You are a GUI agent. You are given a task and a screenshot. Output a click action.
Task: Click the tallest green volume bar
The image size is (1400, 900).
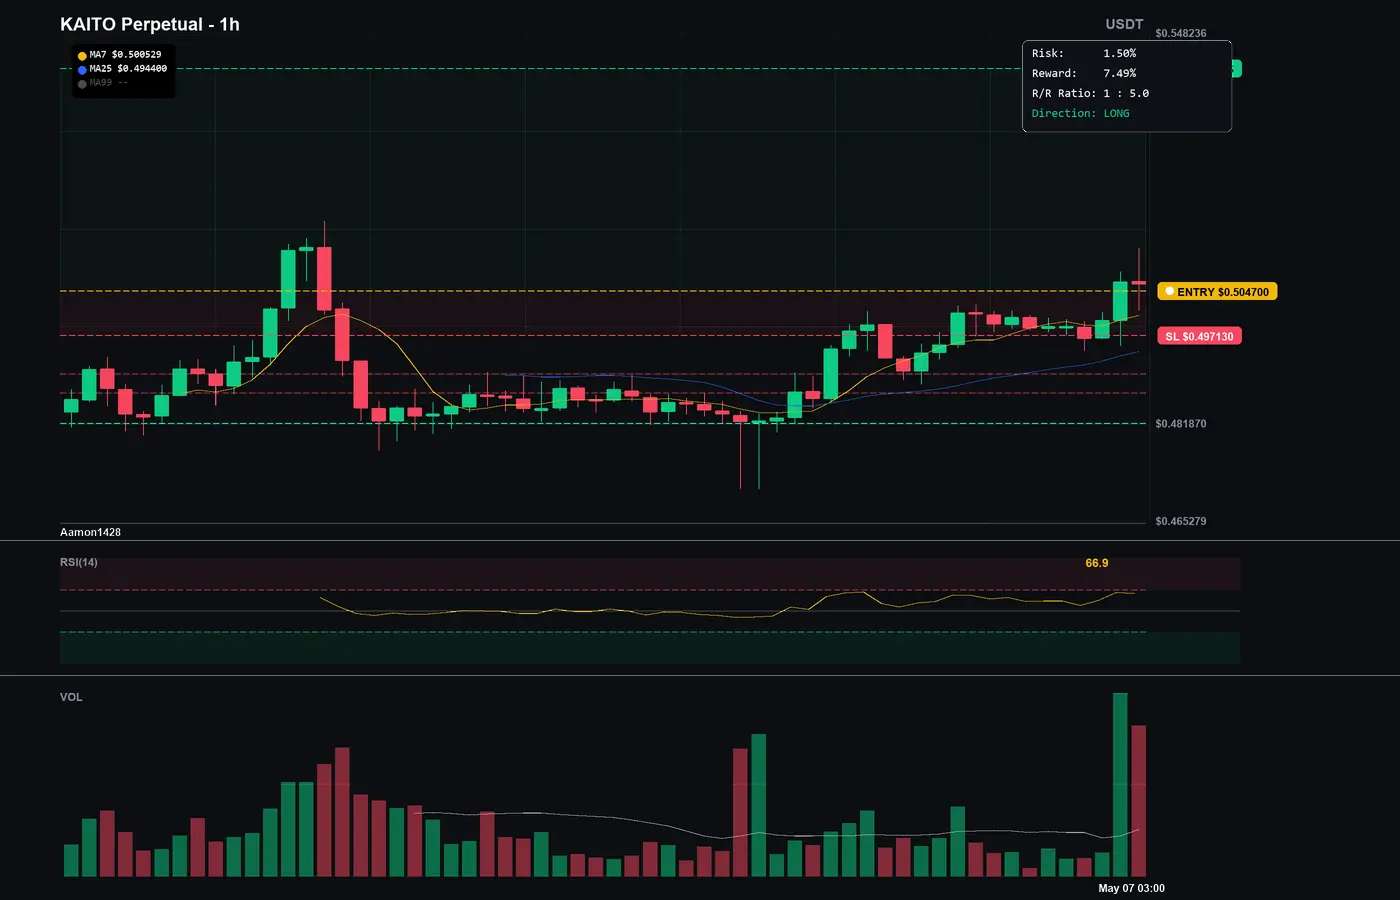pyautogui.click(x=1120, y=785)
